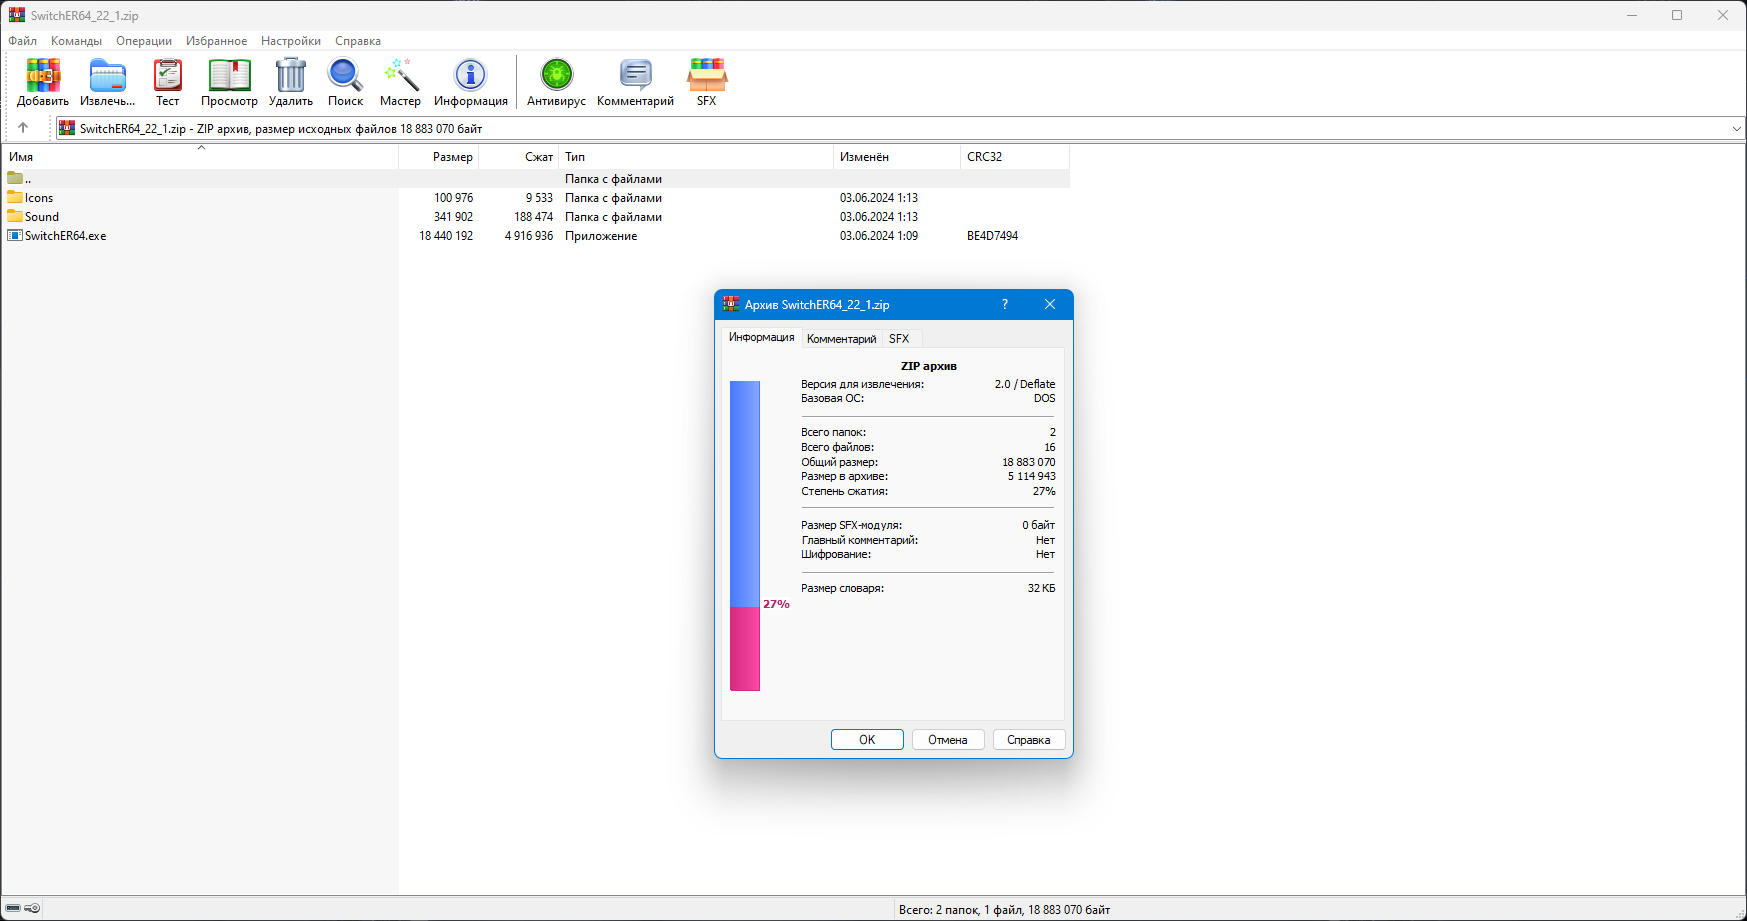This screenshot has width=1747, height=921.
Task: Click the Удалить trash bin icon
Action: 291,75
